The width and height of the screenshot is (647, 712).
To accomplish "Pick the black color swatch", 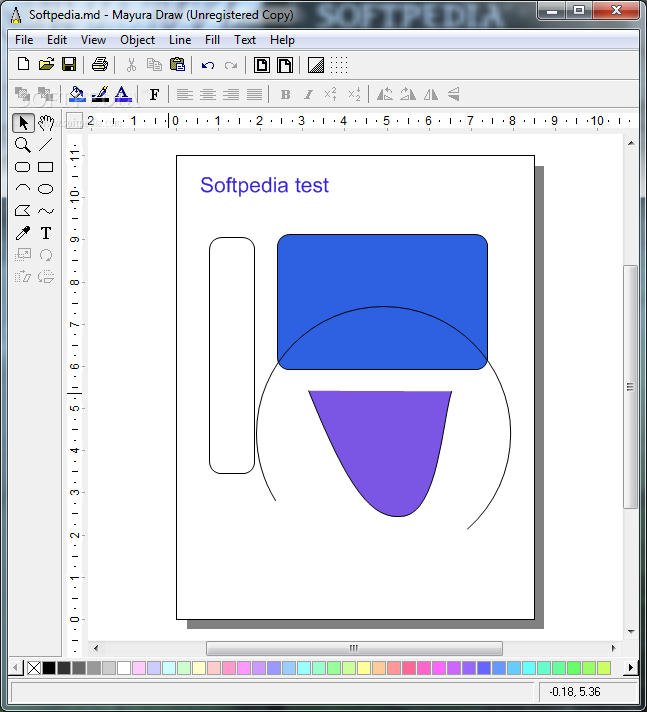I will pyautogui.click(x=49, y=668).
